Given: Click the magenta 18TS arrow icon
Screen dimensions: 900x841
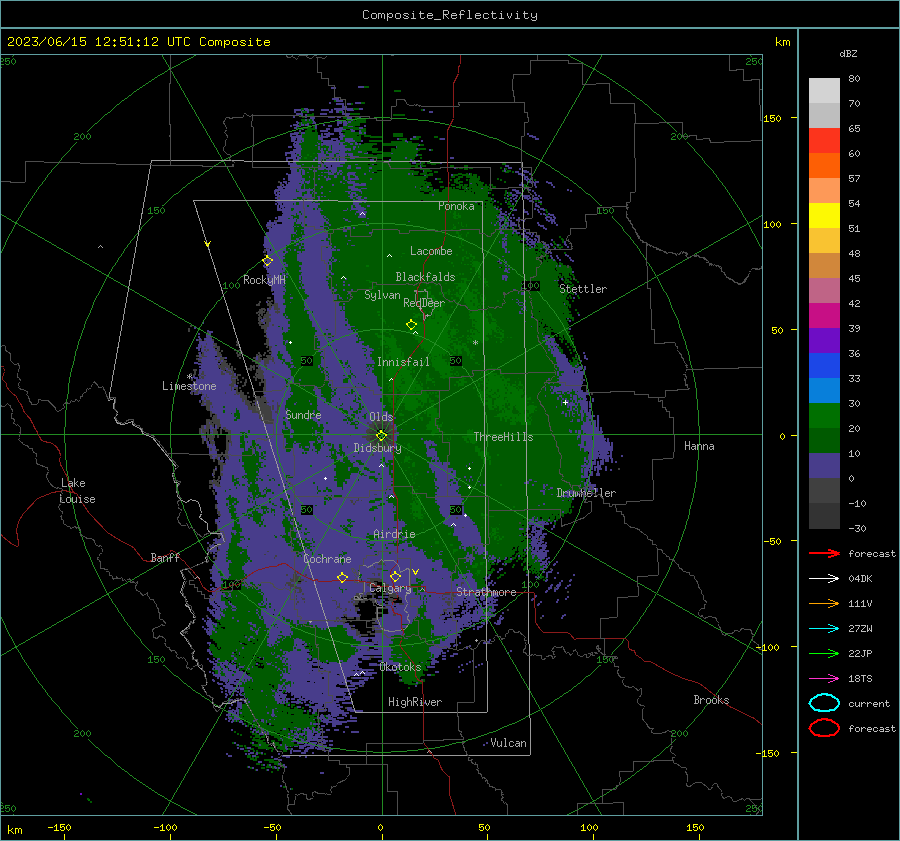Looking at the screenshot, I should (824, 679).
